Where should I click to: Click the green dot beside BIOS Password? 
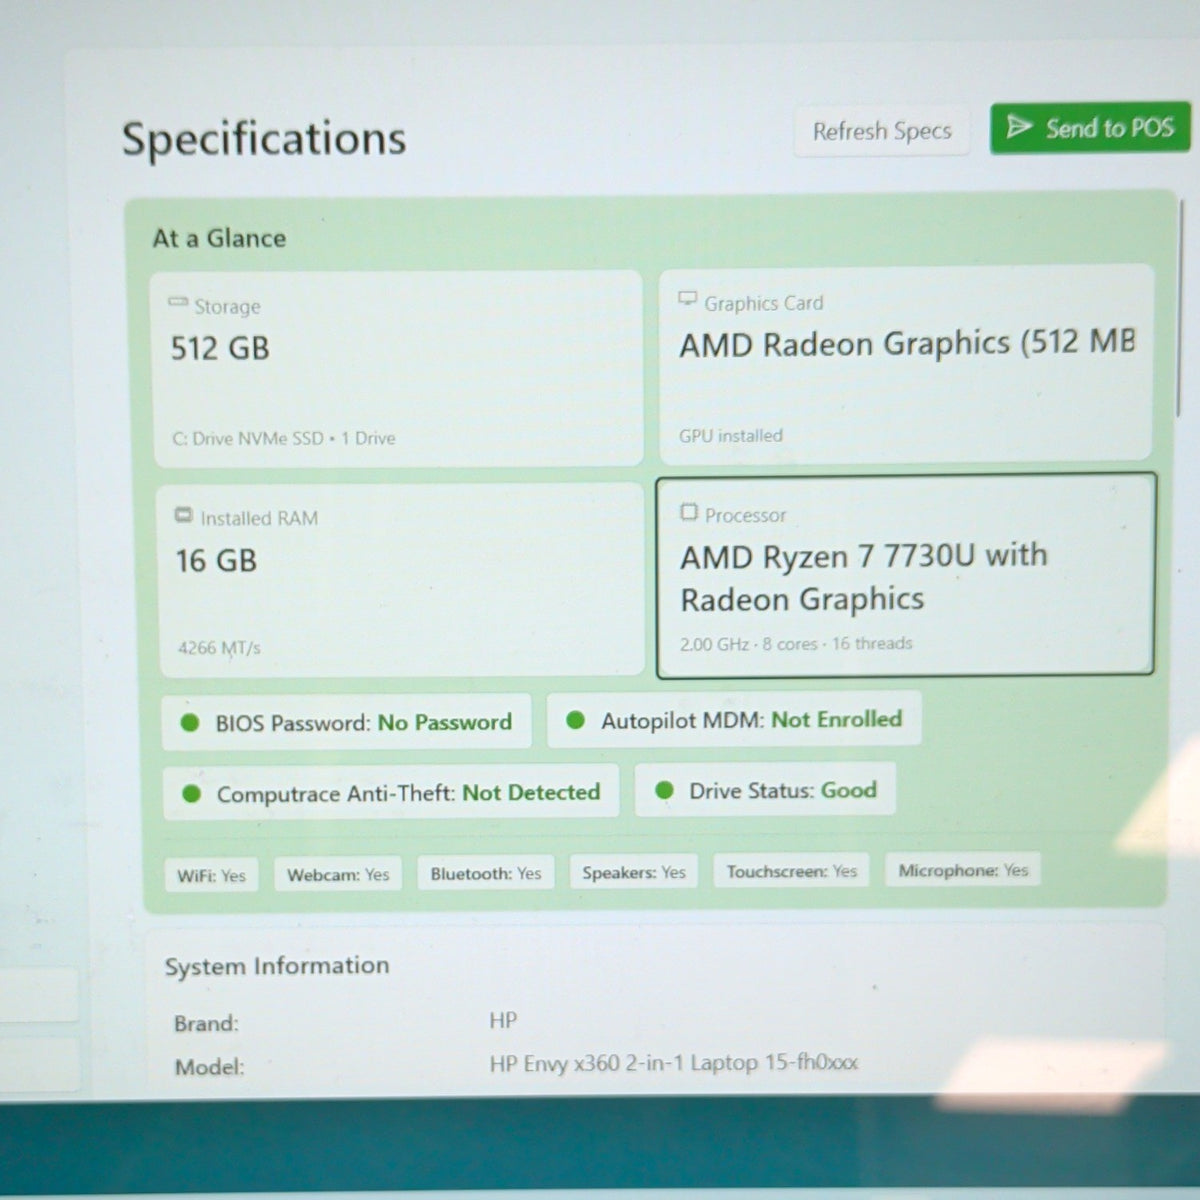click(190, 722)
